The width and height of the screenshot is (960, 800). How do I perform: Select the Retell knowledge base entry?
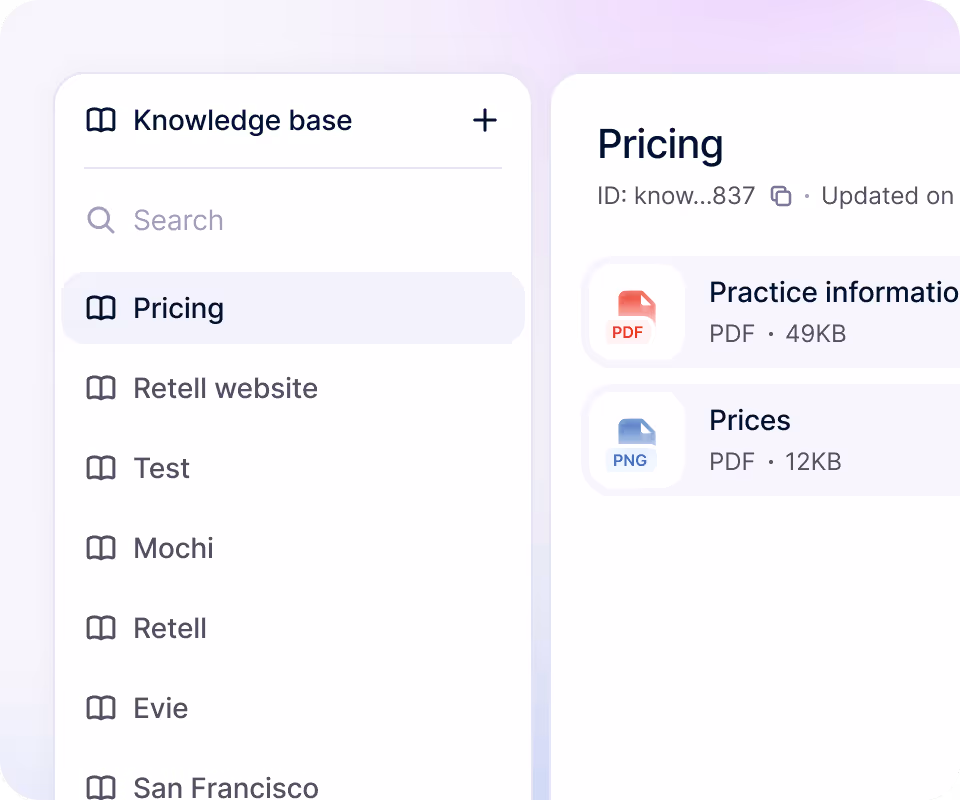tap(293, 628)
